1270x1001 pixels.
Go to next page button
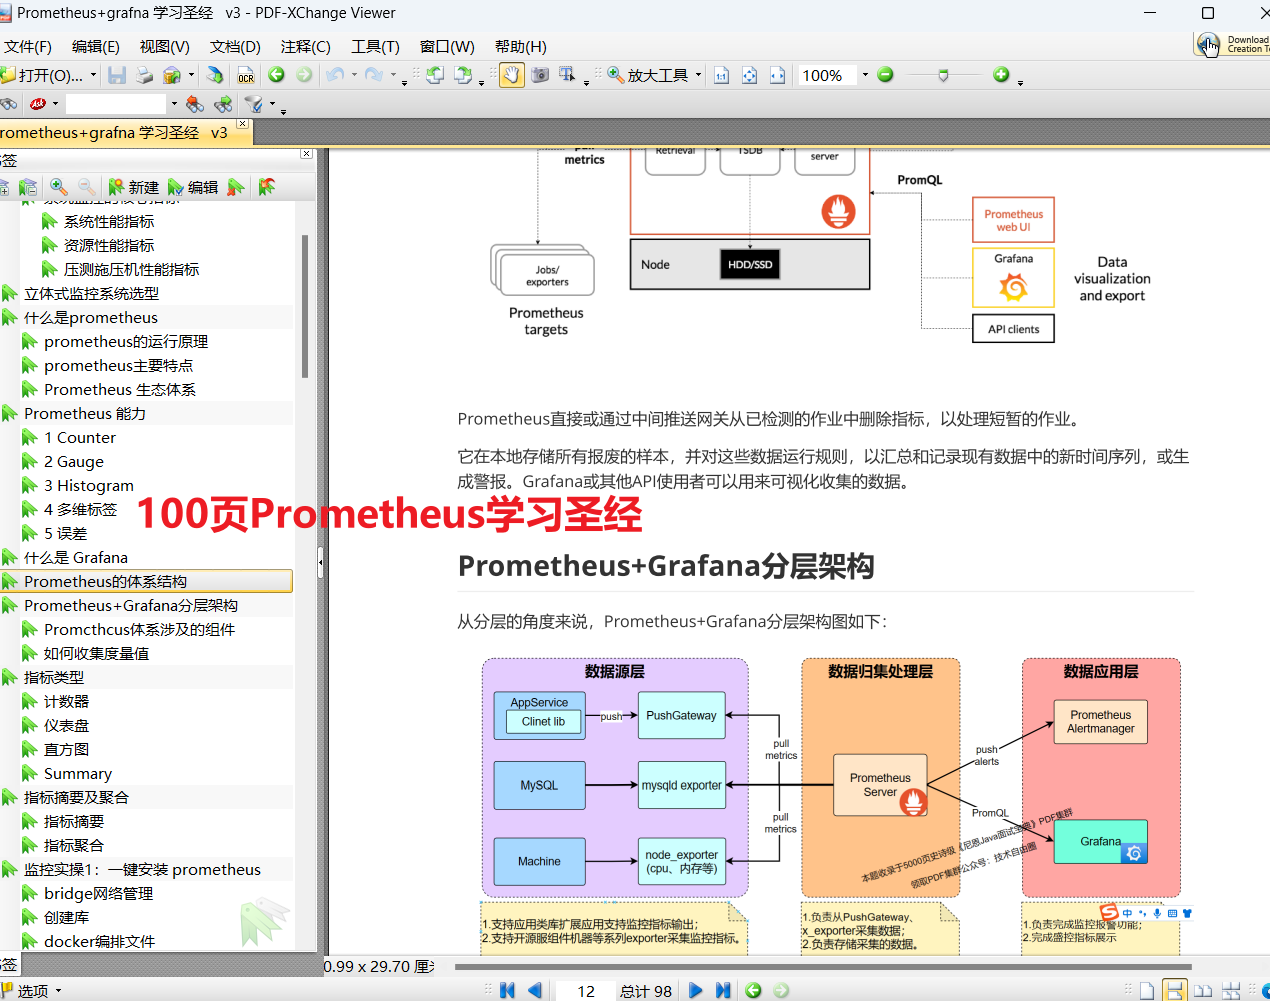[x=696, y=990]
